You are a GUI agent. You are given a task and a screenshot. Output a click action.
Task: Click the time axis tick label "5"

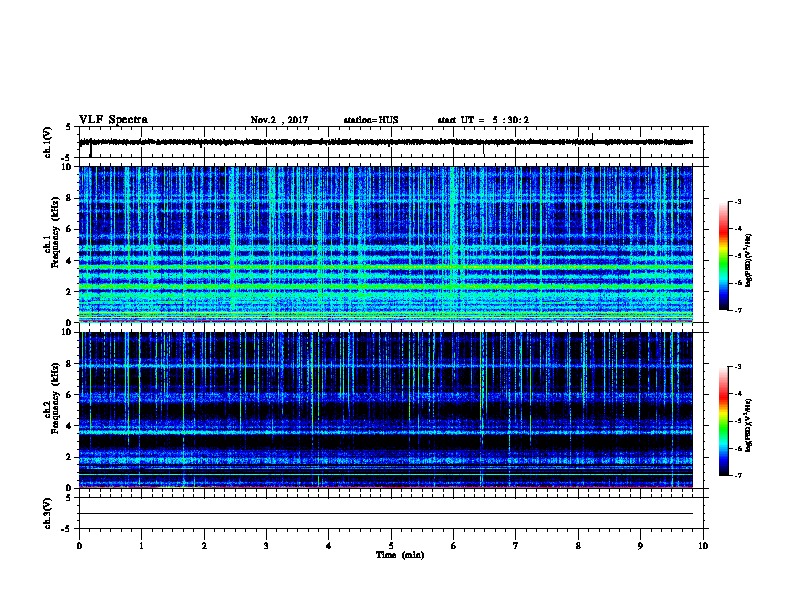tap(391, 546)
